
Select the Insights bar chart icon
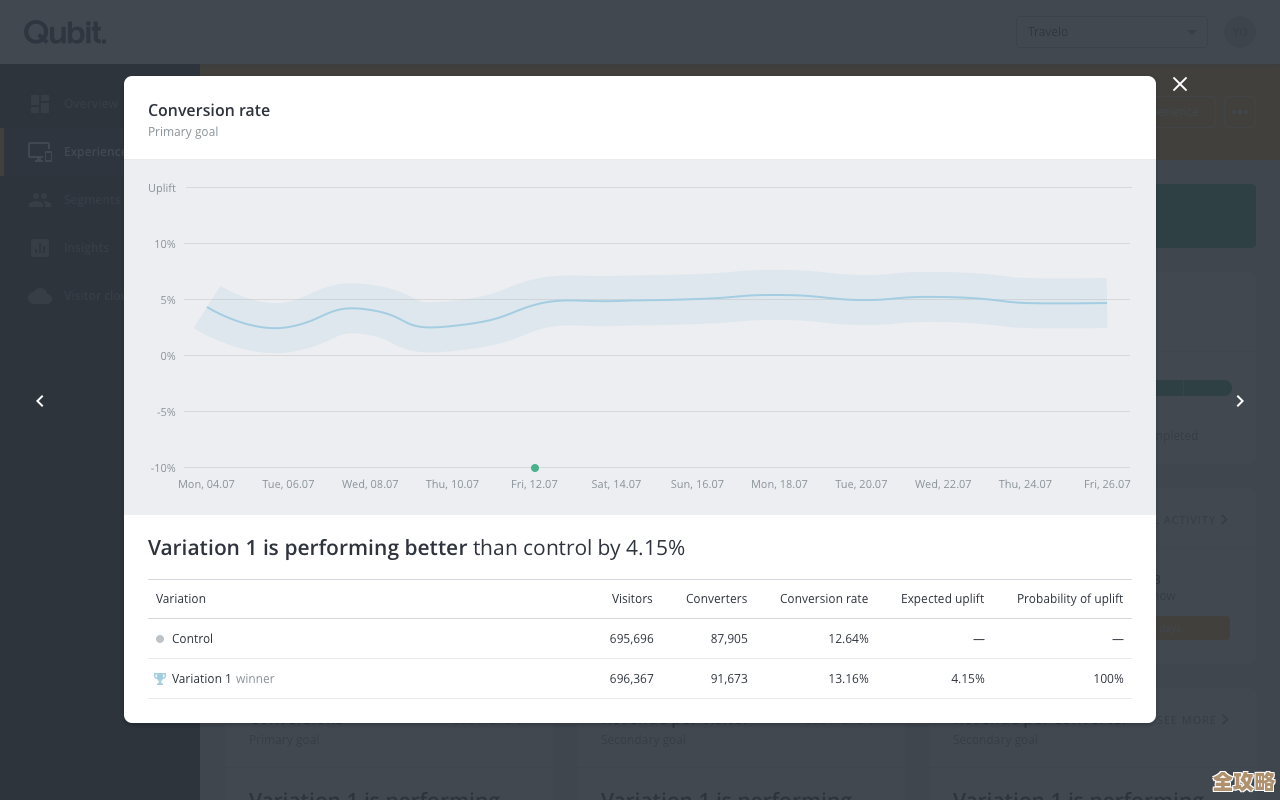[40, 248]
